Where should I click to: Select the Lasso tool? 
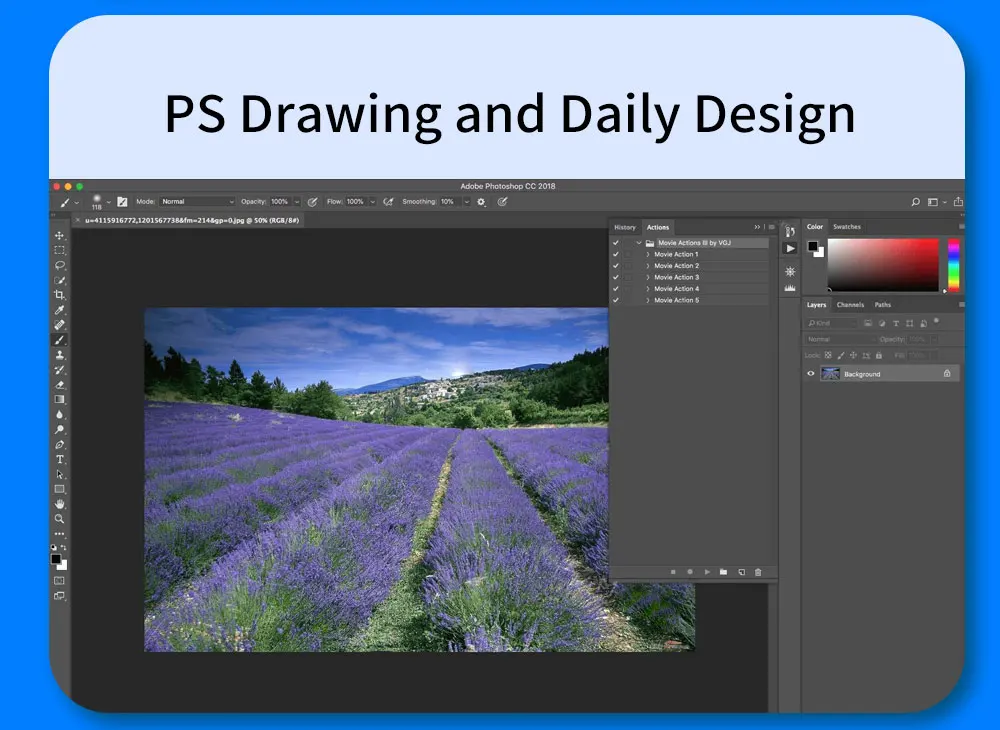pos(59,265)
